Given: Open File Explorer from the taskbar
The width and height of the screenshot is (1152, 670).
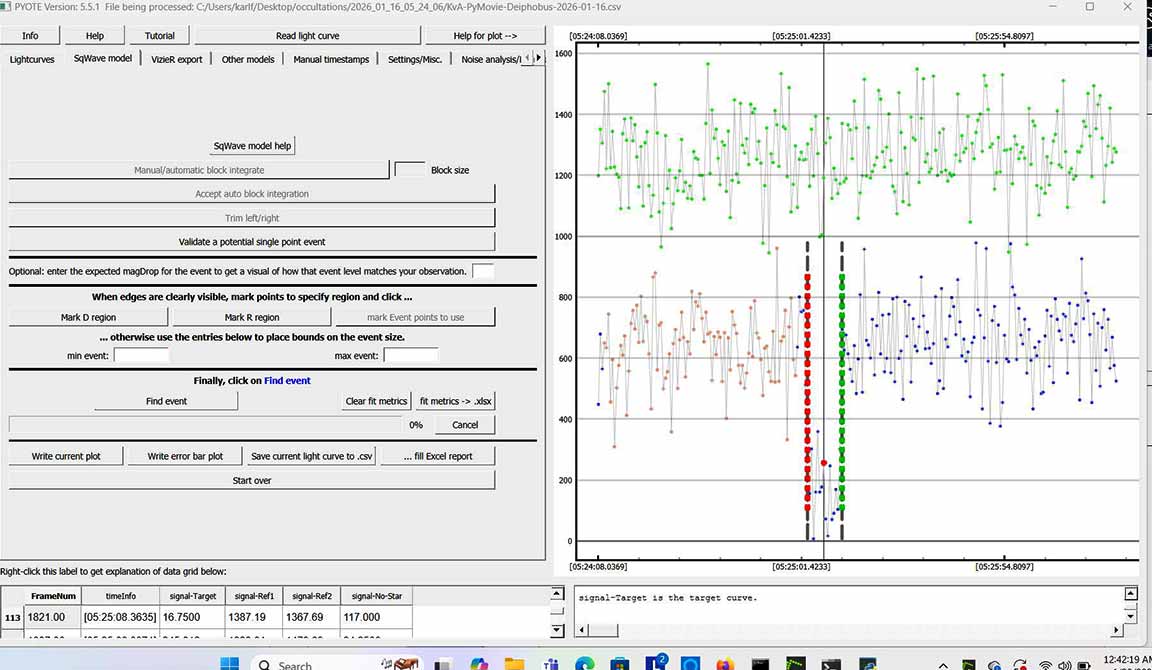Looking at the screenshot, I should tap(514, 664).
